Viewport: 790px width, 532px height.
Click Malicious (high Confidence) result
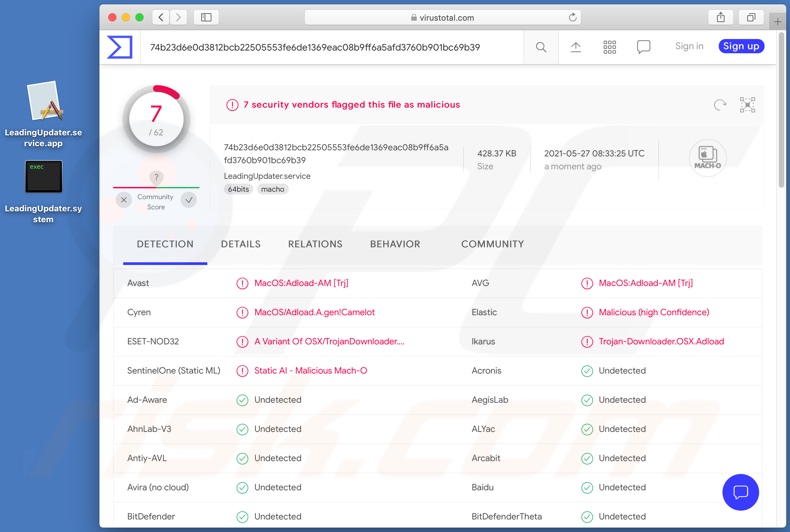(654, 312)
